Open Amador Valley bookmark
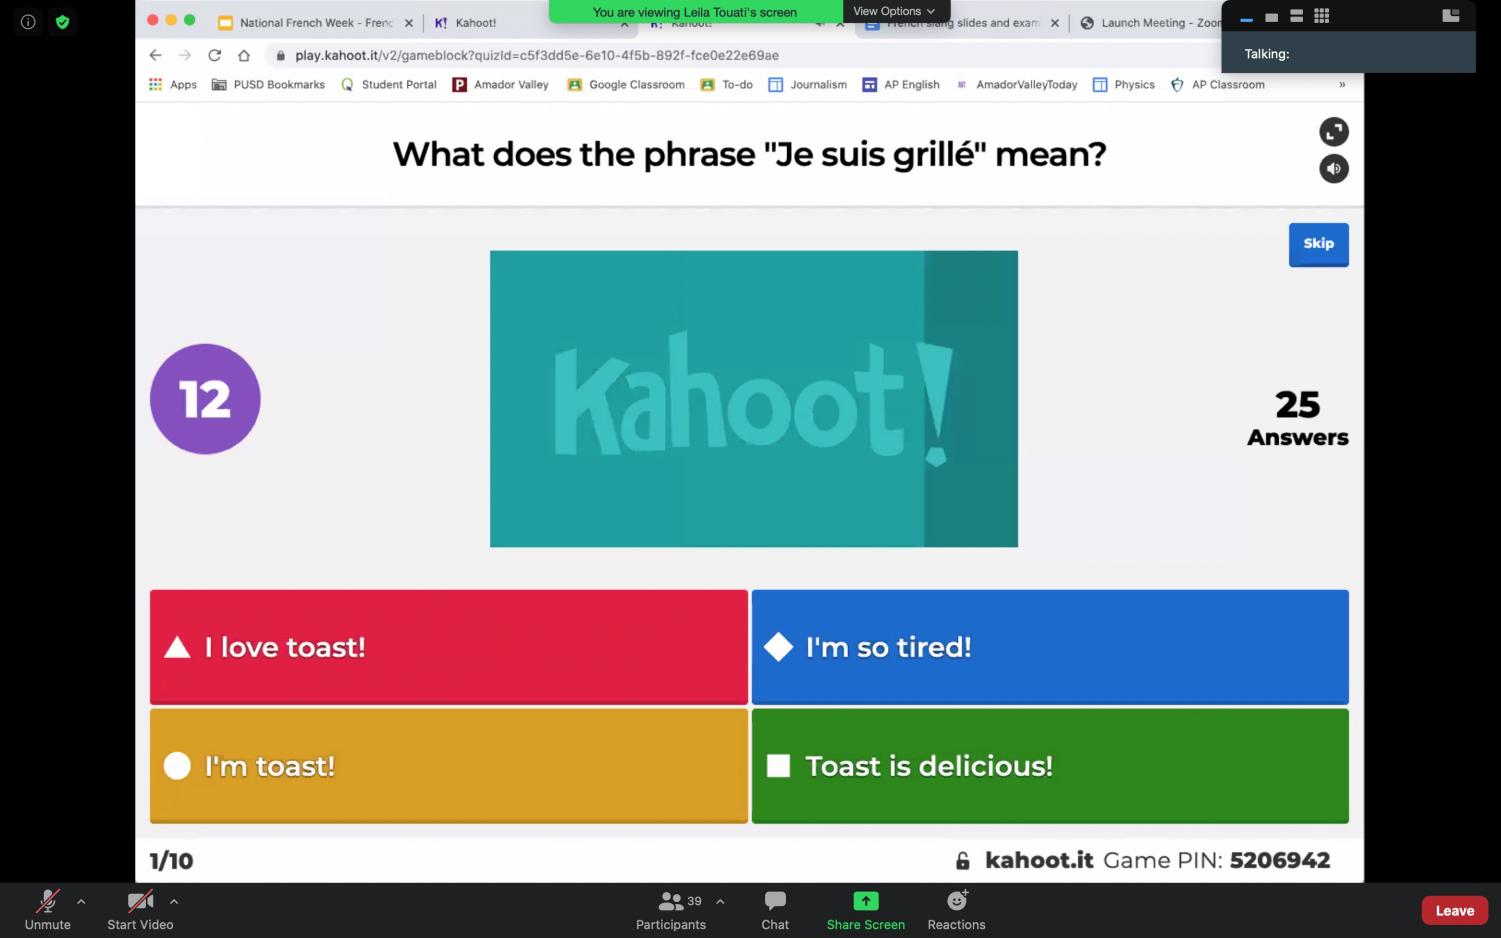This screenshot has width=1501, height=938. pos(500,85)
